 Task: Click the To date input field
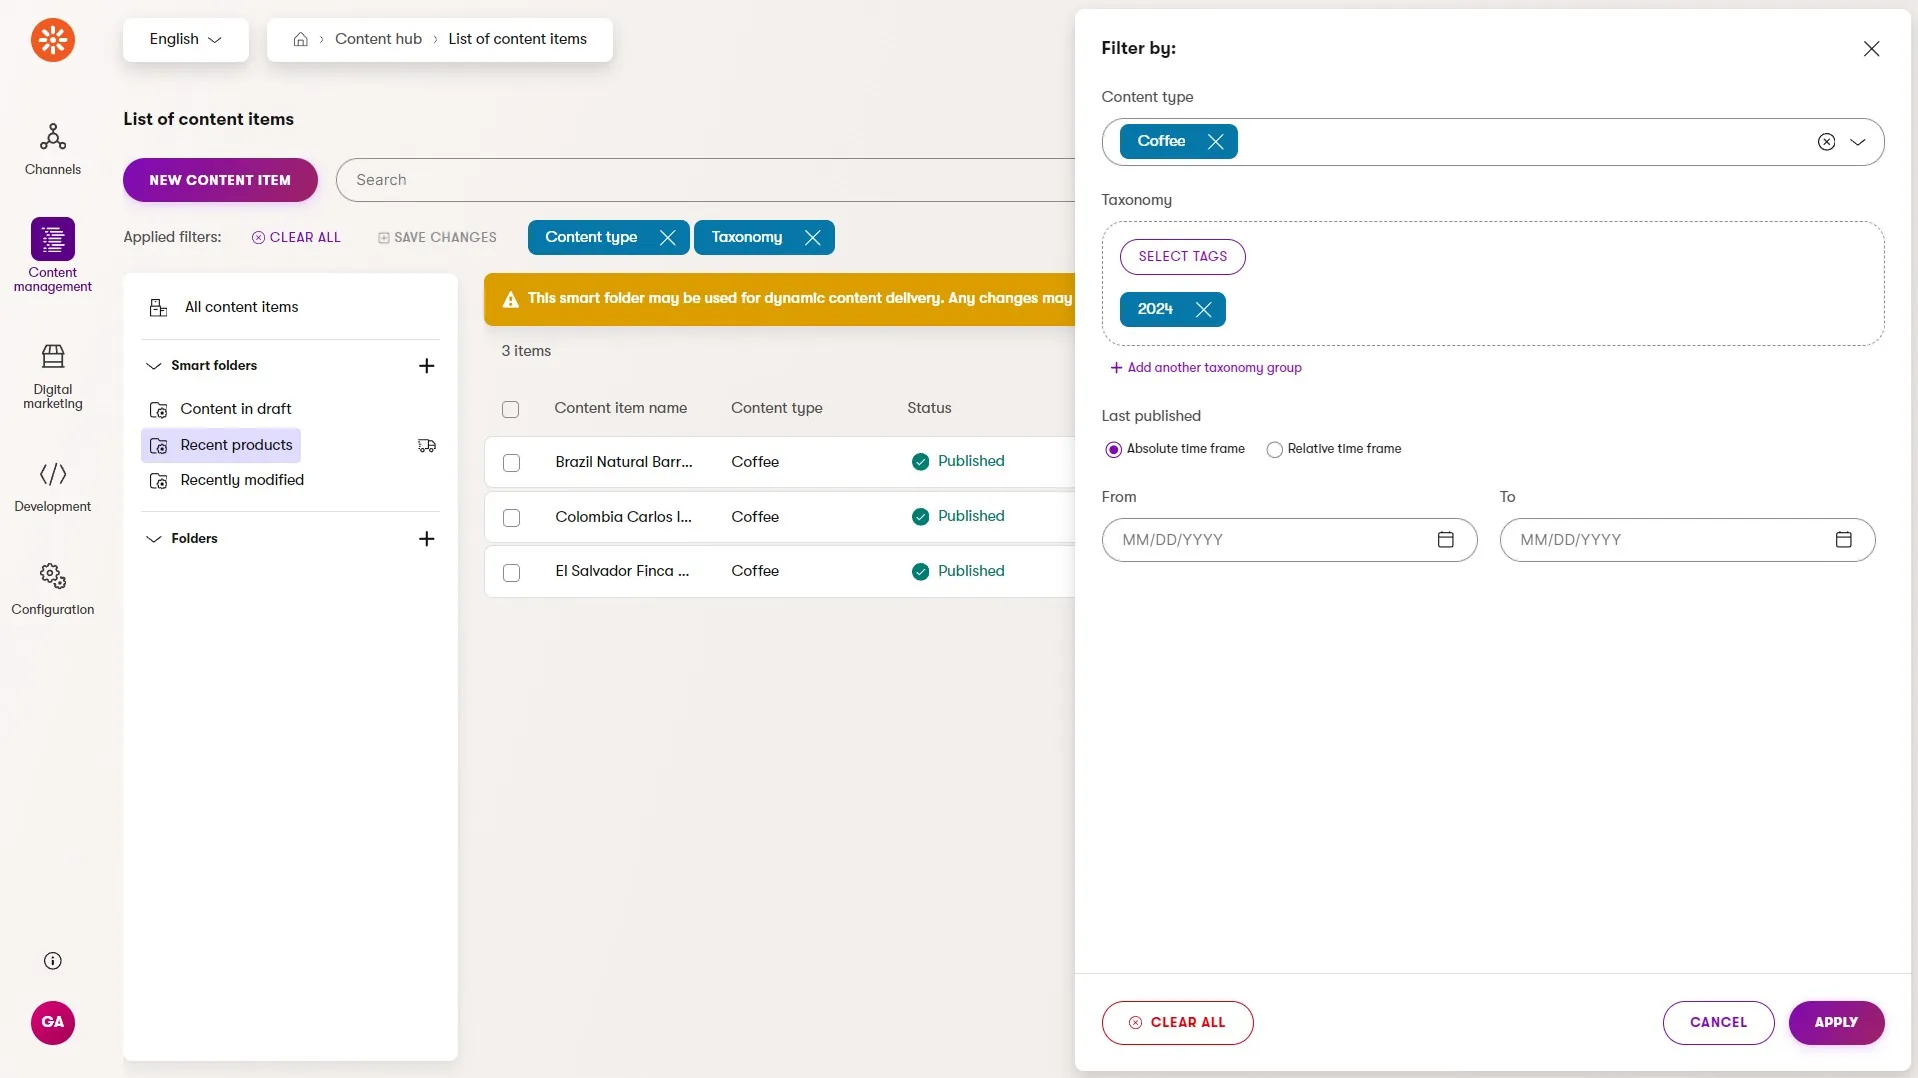[1687, 539]
